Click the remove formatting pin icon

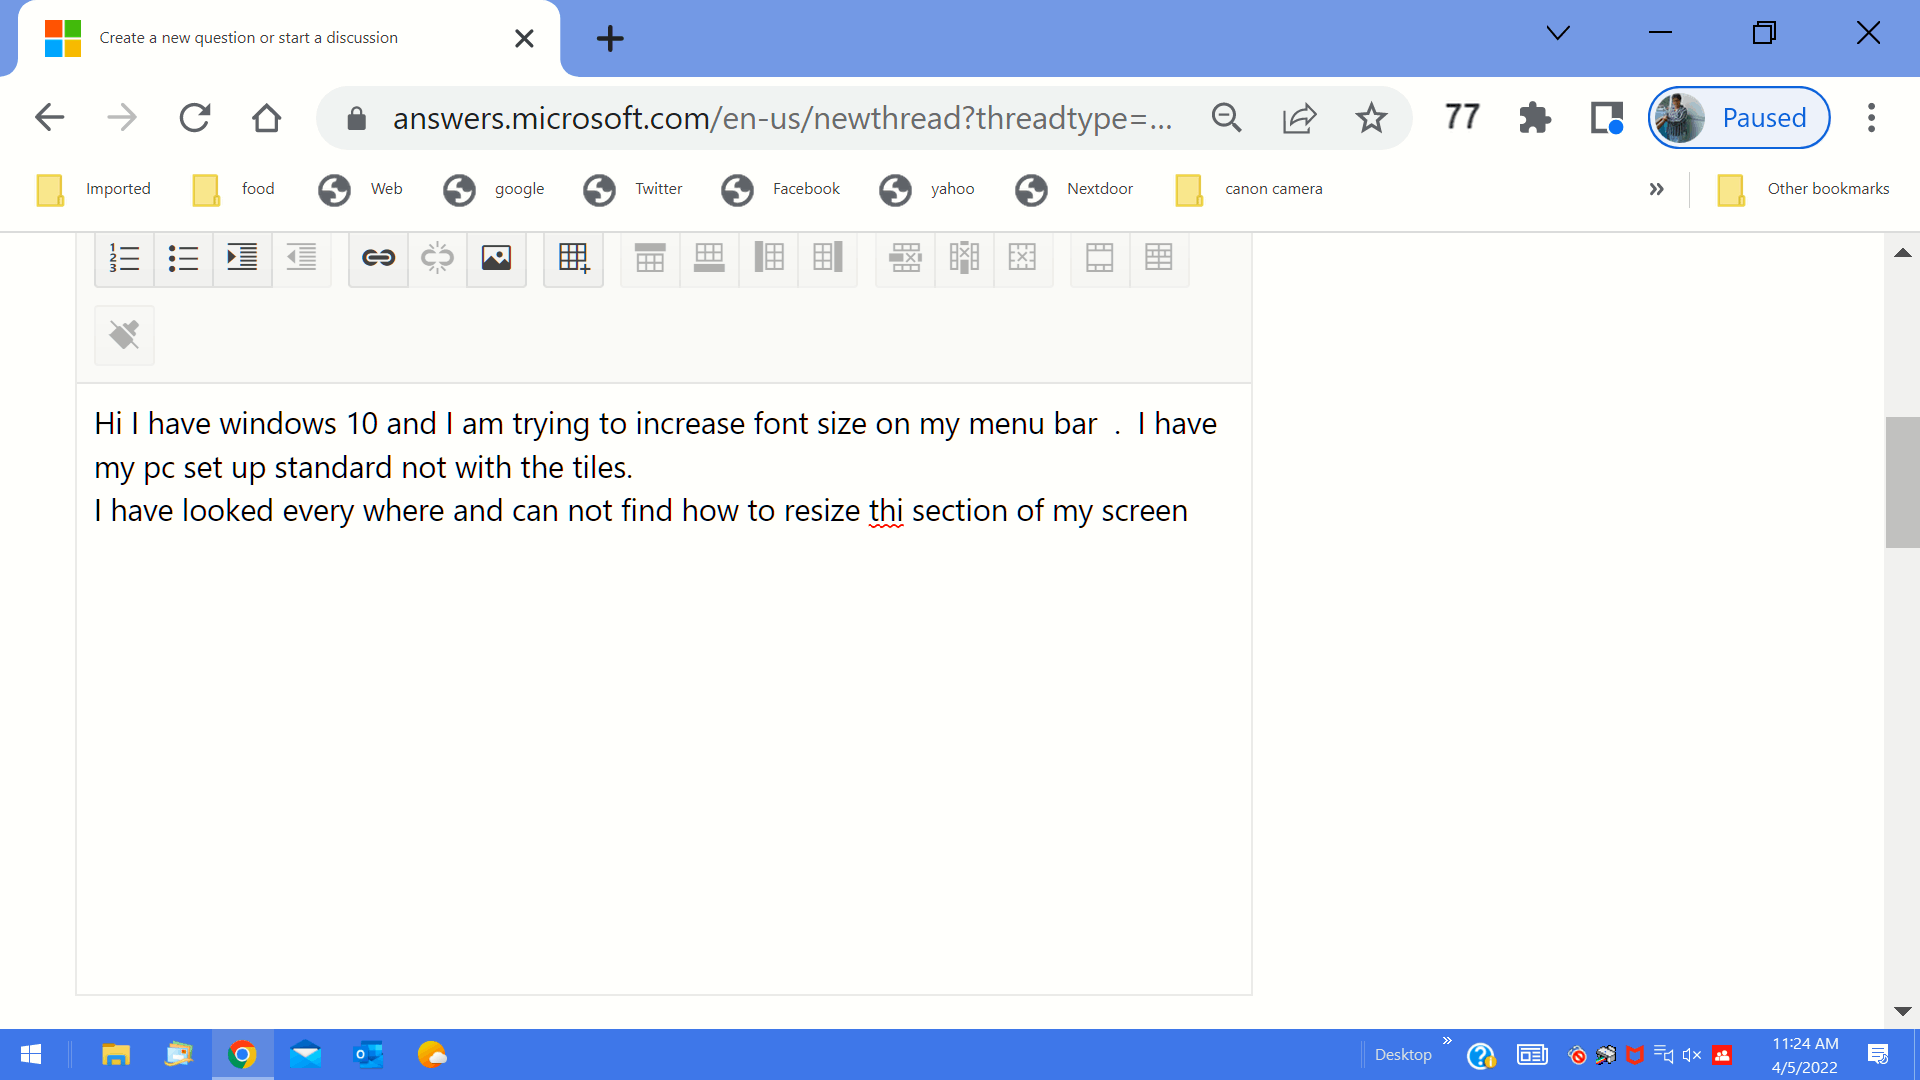point(124,335)
